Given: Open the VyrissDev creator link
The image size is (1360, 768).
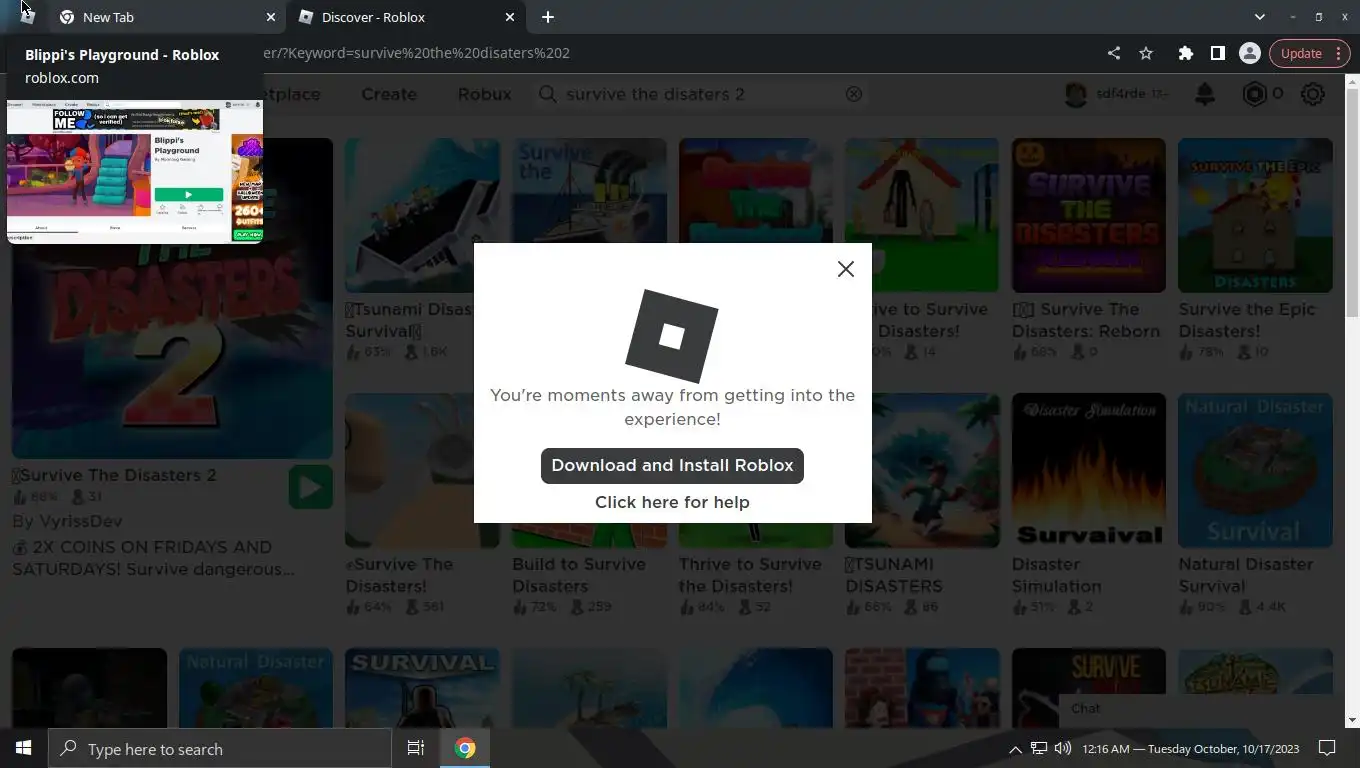Looking at the screenshot, I should click(x=80, y=521).
